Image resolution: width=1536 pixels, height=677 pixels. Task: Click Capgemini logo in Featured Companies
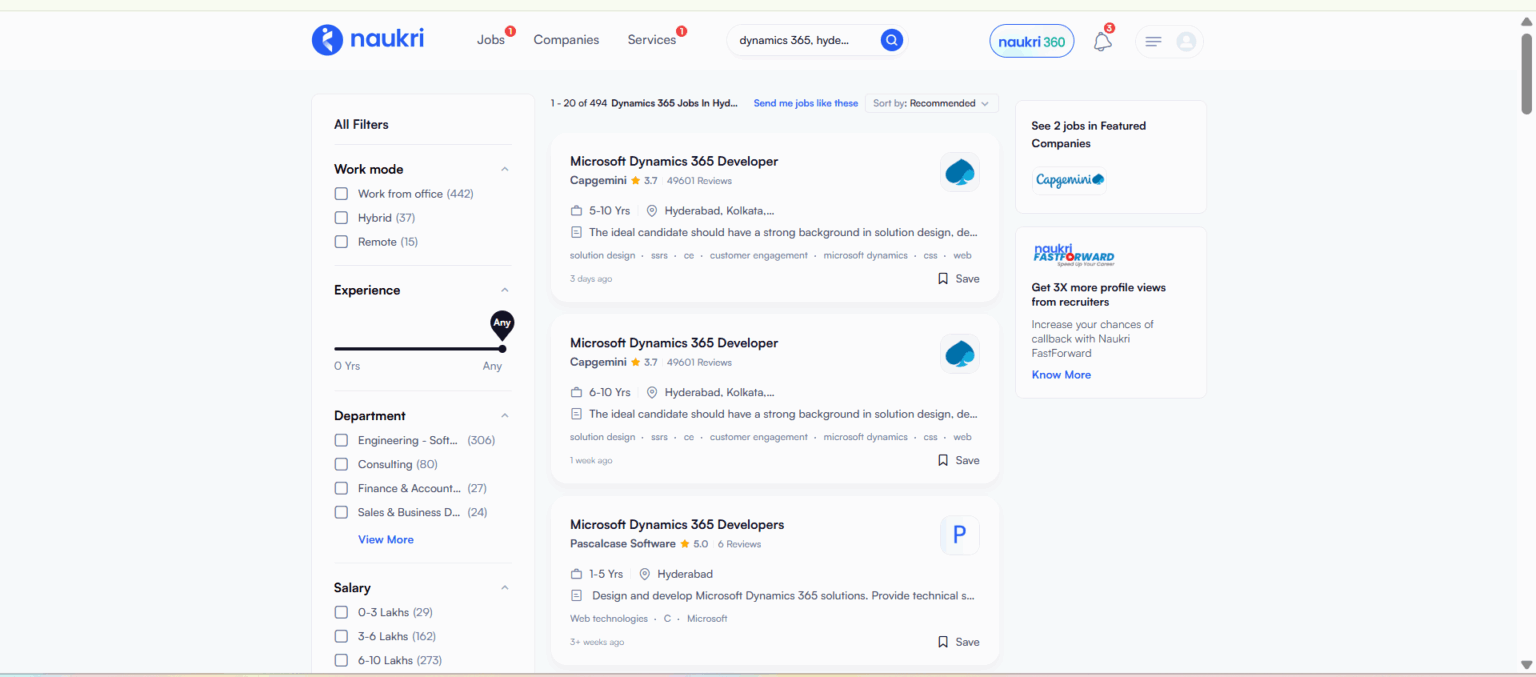click(x=1070, y=180)
